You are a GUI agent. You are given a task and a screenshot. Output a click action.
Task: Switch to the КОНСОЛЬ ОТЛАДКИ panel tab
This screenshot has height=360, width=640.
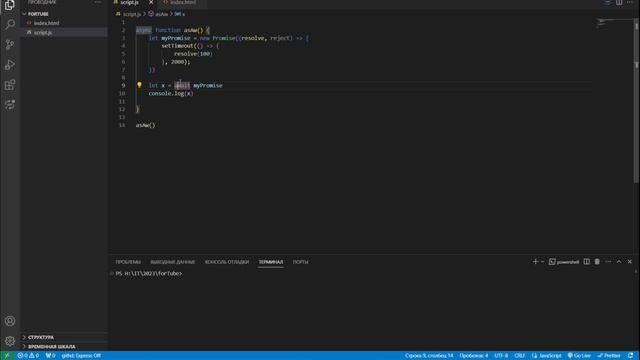pyautogui.click(x=227, y=262)
